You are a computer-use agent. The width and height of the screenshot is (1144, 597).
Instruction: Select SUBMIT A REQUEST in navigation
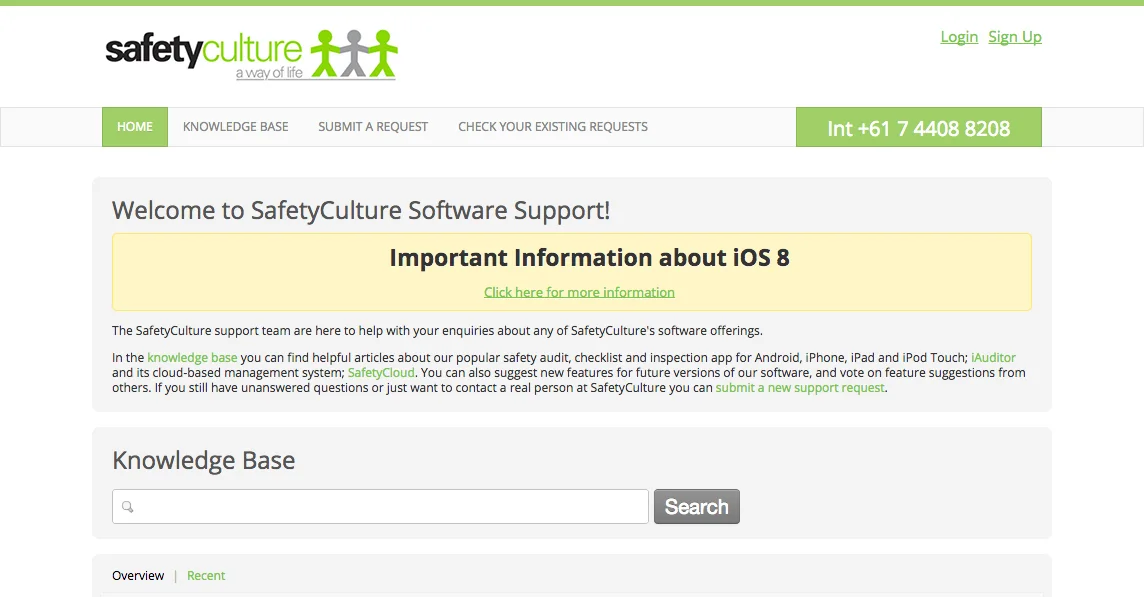click(x=373, y=127)
